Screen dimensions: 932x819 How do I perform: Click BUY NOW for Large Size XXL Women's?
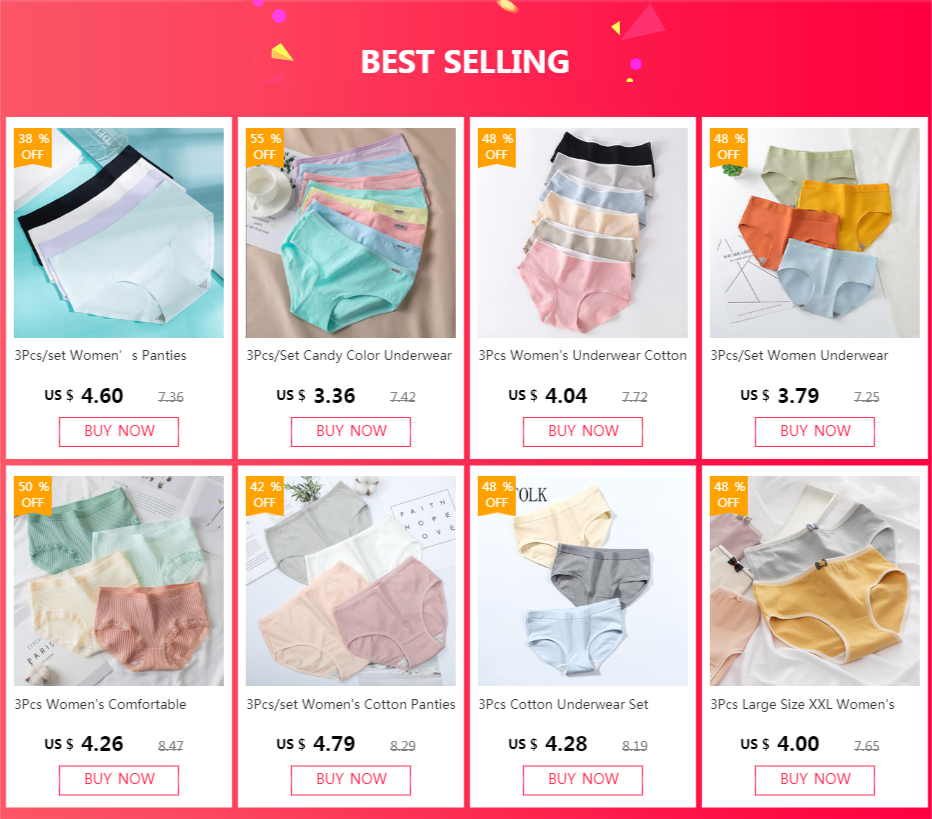click(815, 780)
